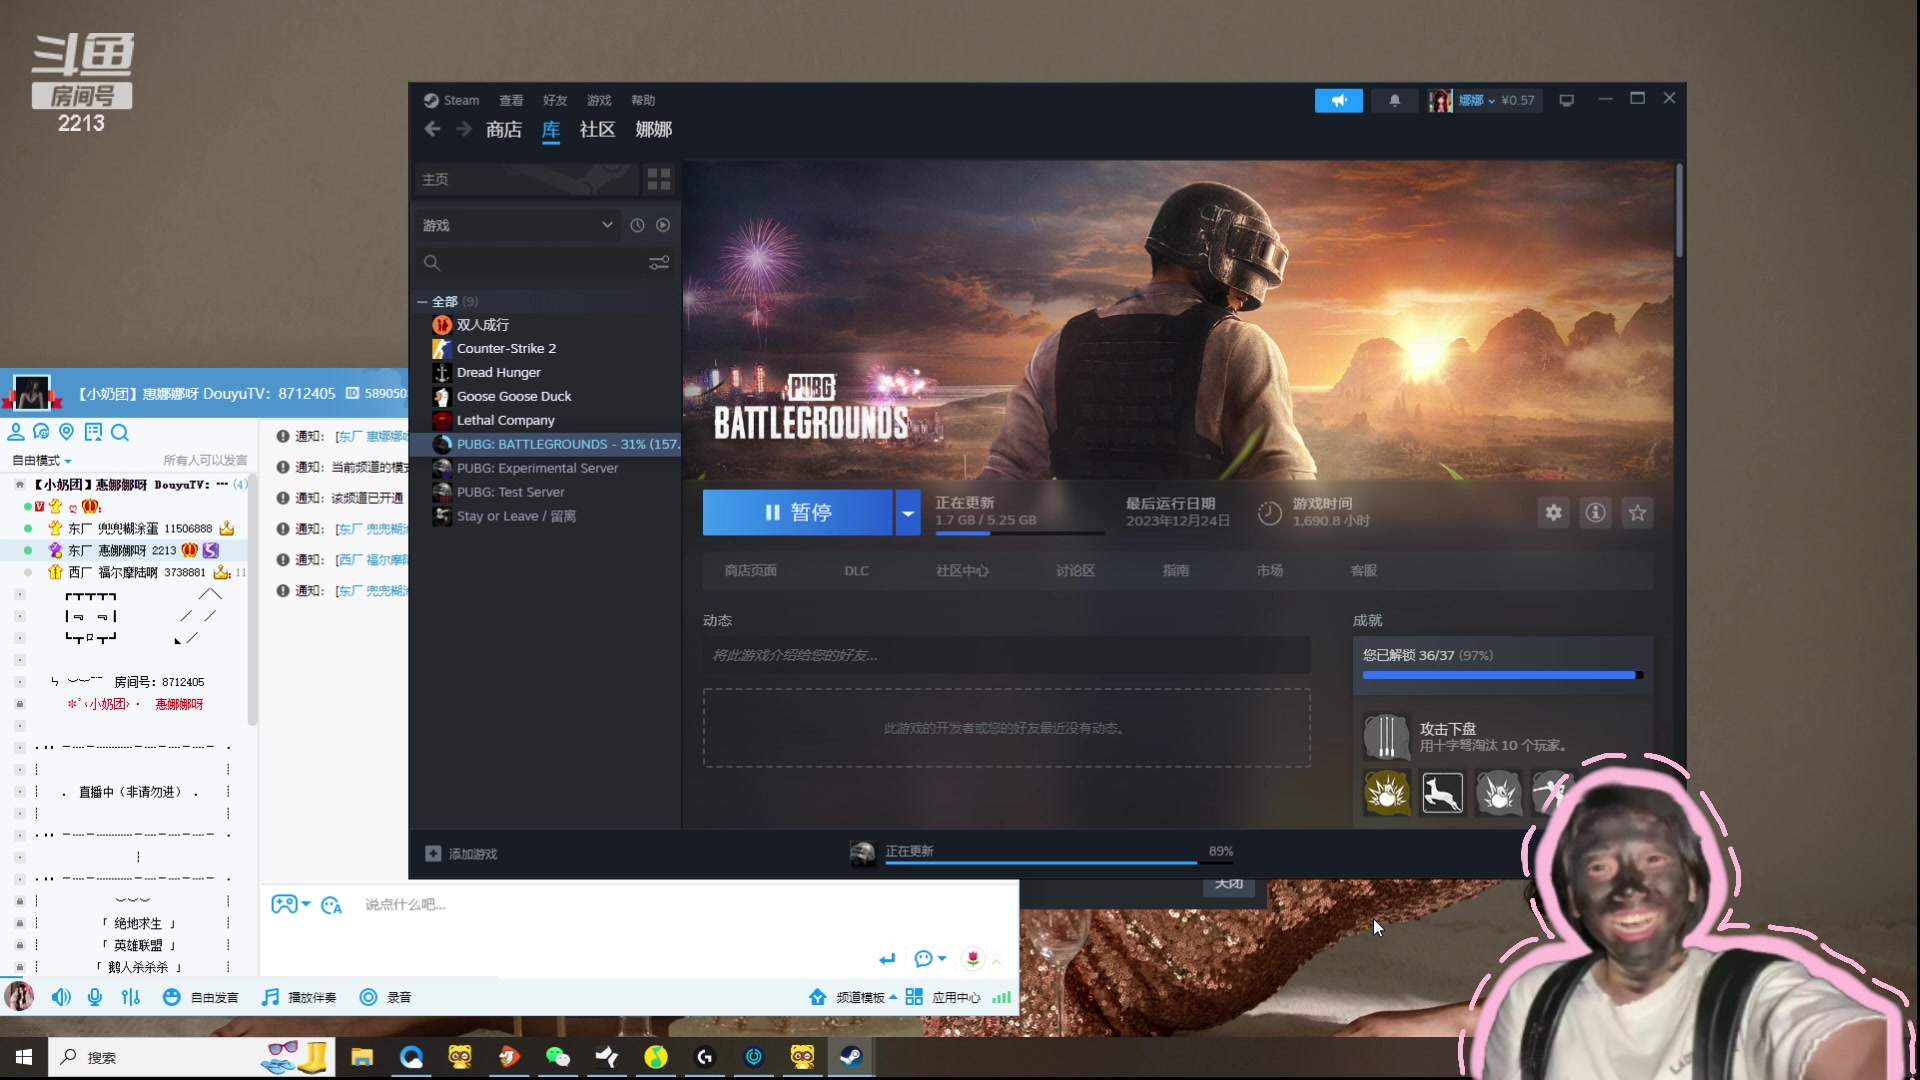Open flower gift icon in chat
The image size is (1920, 1080).
point(973,959)
